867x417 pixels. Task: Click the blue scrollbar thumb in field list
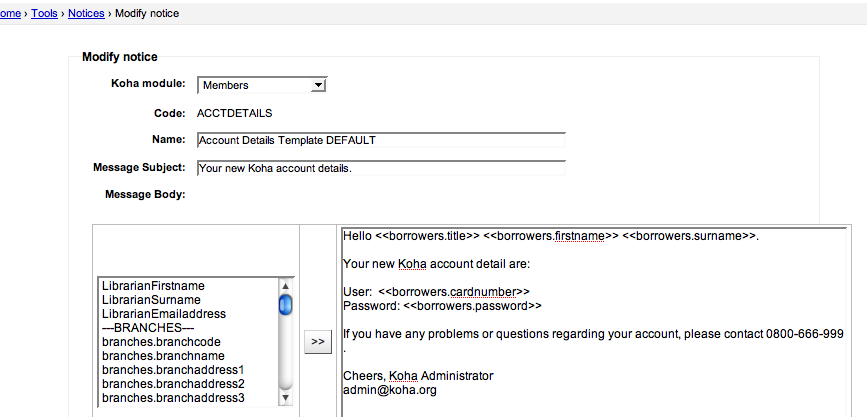tap(286, 304)
